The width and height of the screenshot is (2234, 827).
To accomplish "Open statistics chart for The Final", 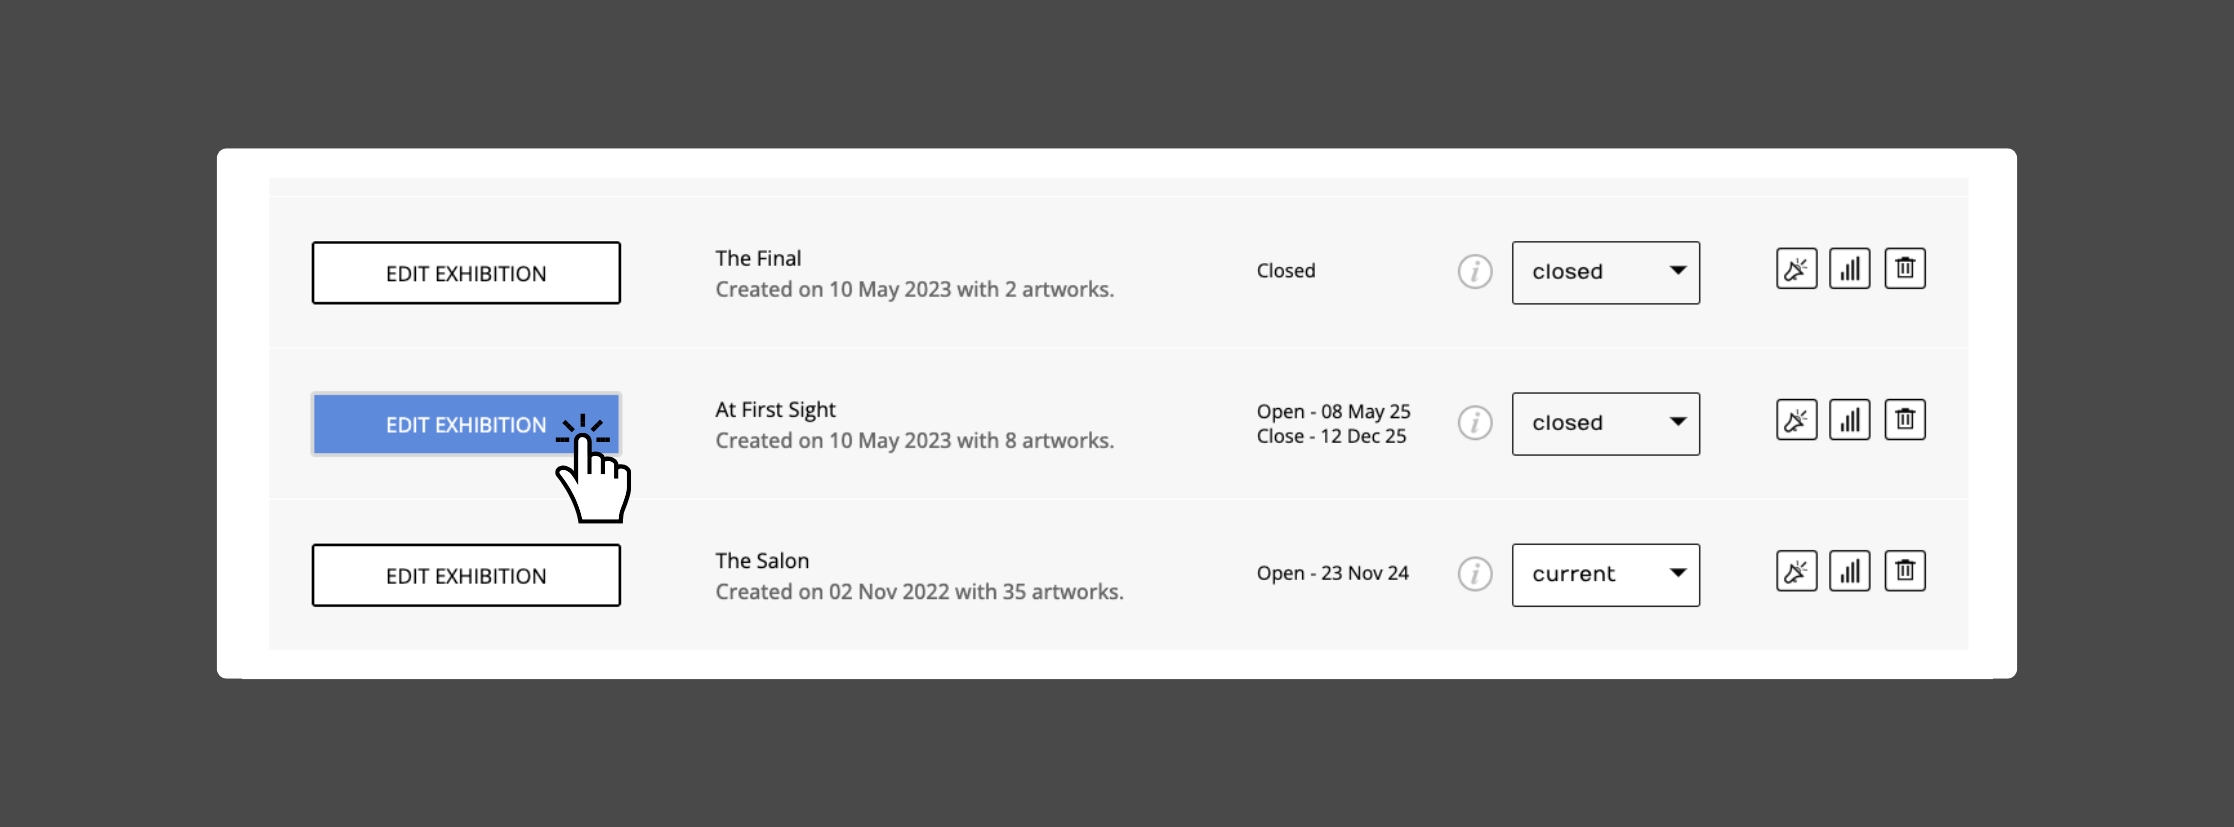I will [1850, 269].
